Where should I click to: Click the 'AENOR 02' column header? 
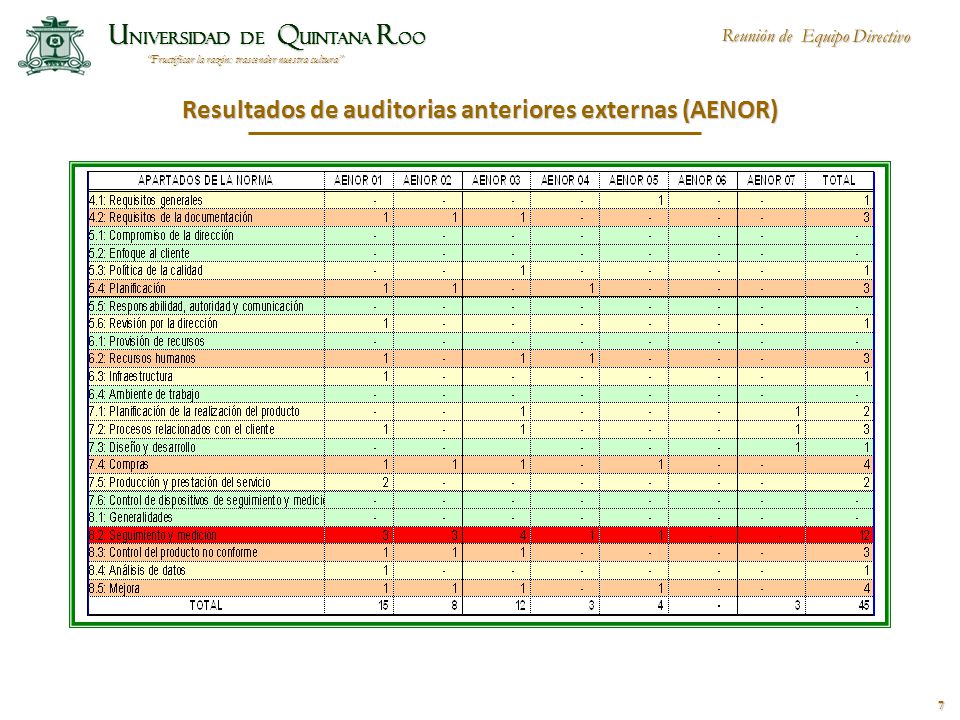(427, 180)
